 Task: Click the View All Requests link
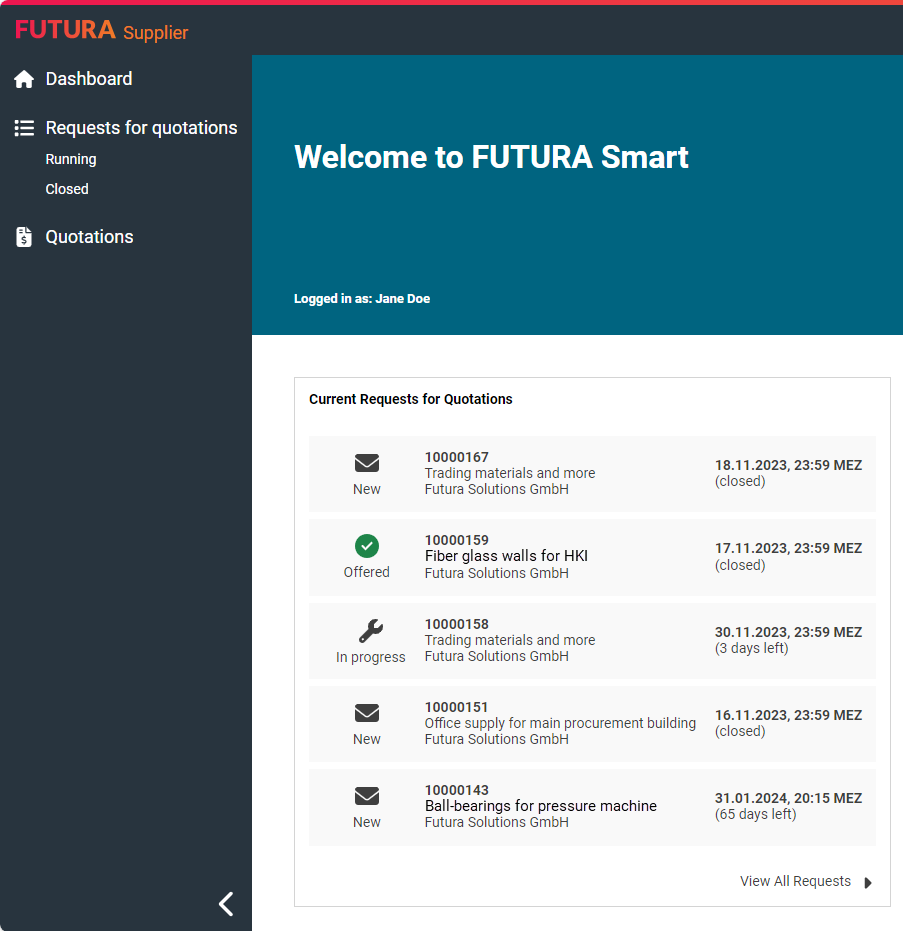pos(795,882)
